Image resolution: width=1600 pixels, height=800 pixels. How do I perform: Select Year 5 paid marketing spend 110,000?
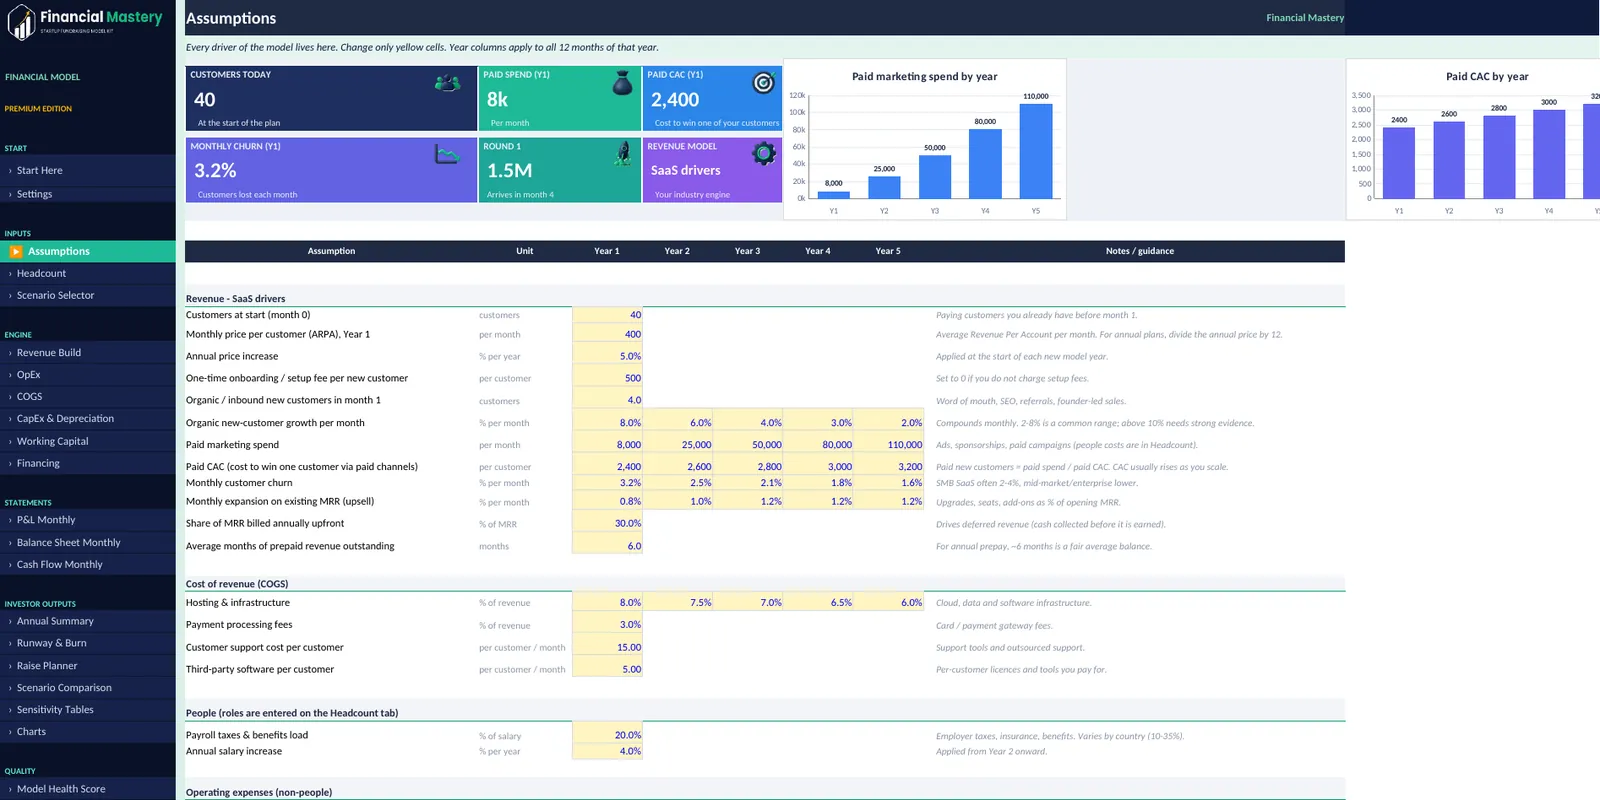pos(888,444)
